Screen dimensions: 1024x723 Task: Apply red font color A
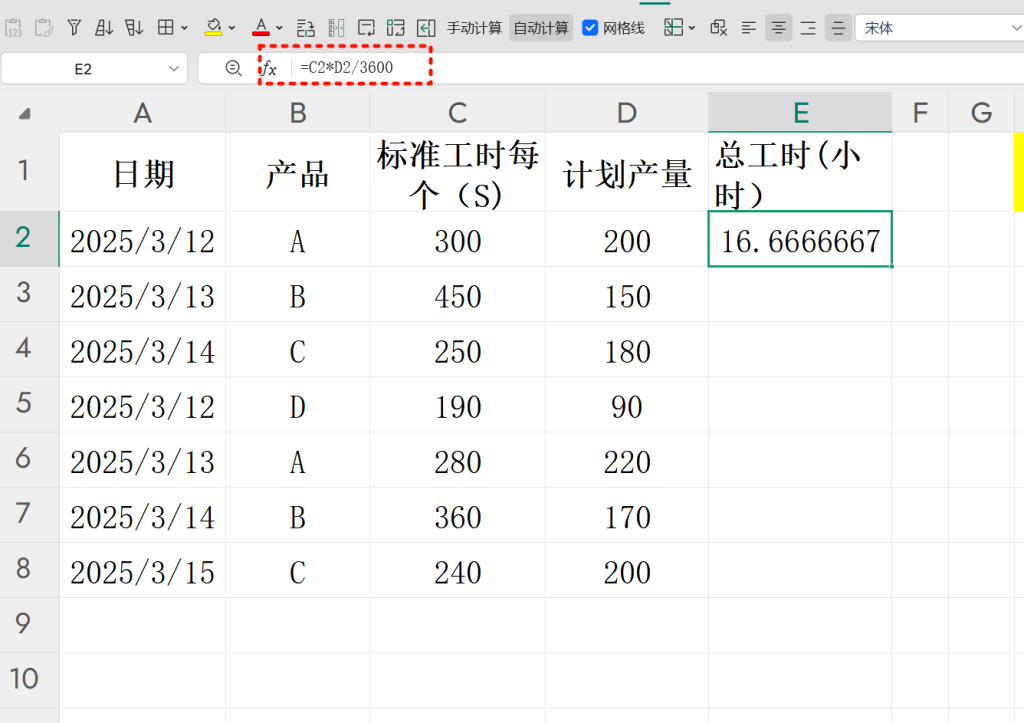click(x=261, y=27)
